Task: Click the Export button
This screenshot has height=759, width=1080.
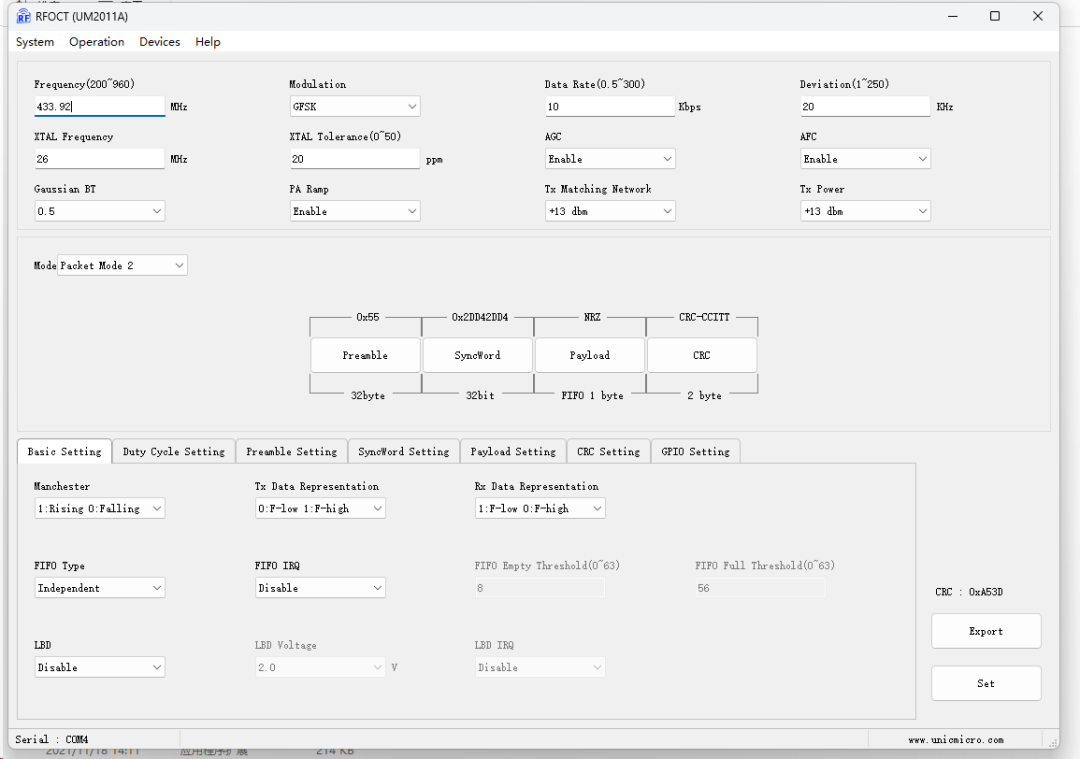Action: click(x=985, y=631)
